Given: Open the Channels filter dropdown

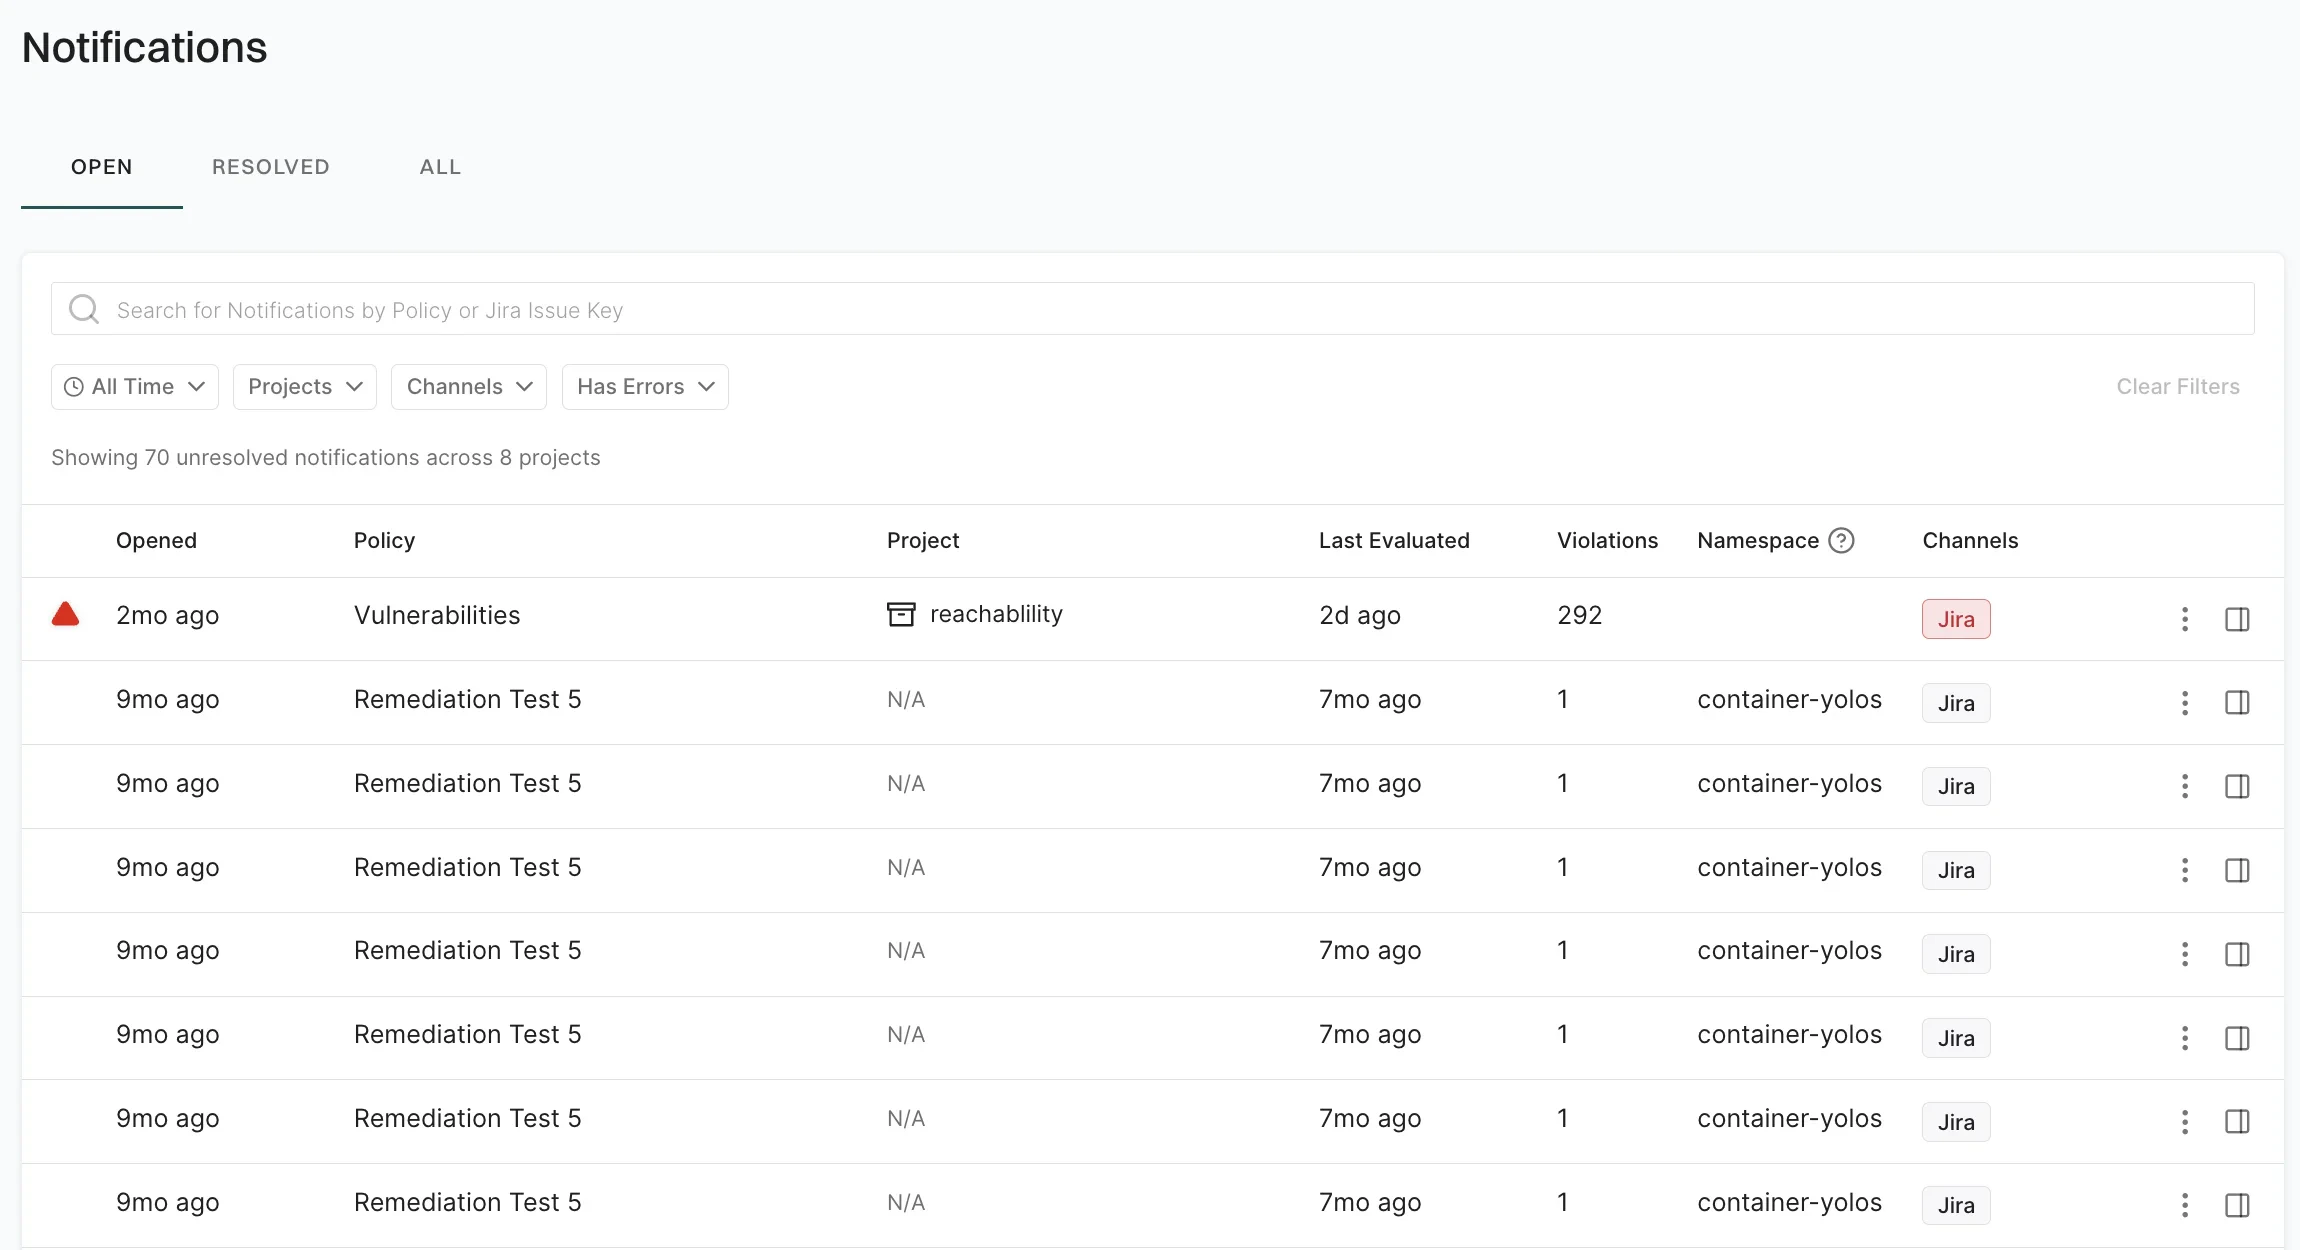Looking at the screenshot, I should pos(468,387).
